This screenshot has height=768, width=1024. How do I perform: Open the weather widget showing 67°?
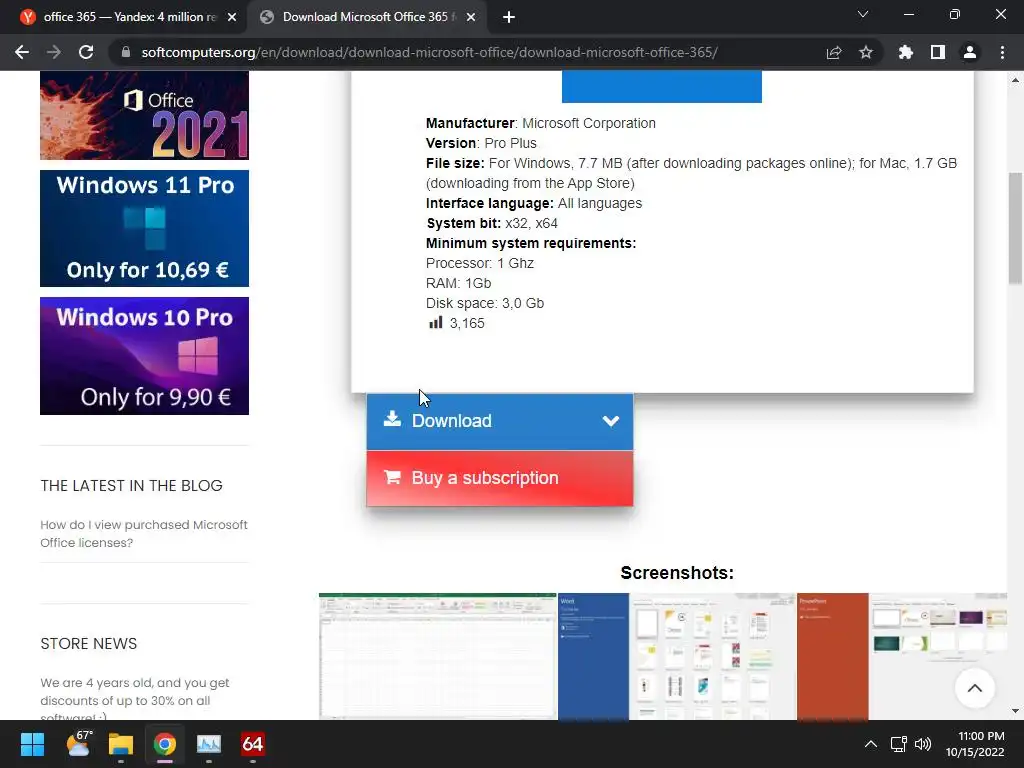pos(78,744)
